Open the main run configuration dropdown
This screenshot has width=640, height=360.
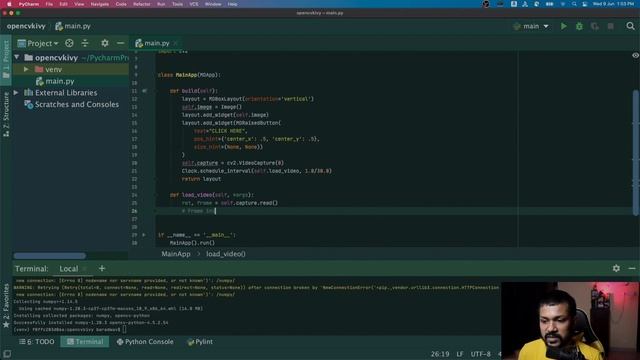pyautogui.click(x=531, y=26)
